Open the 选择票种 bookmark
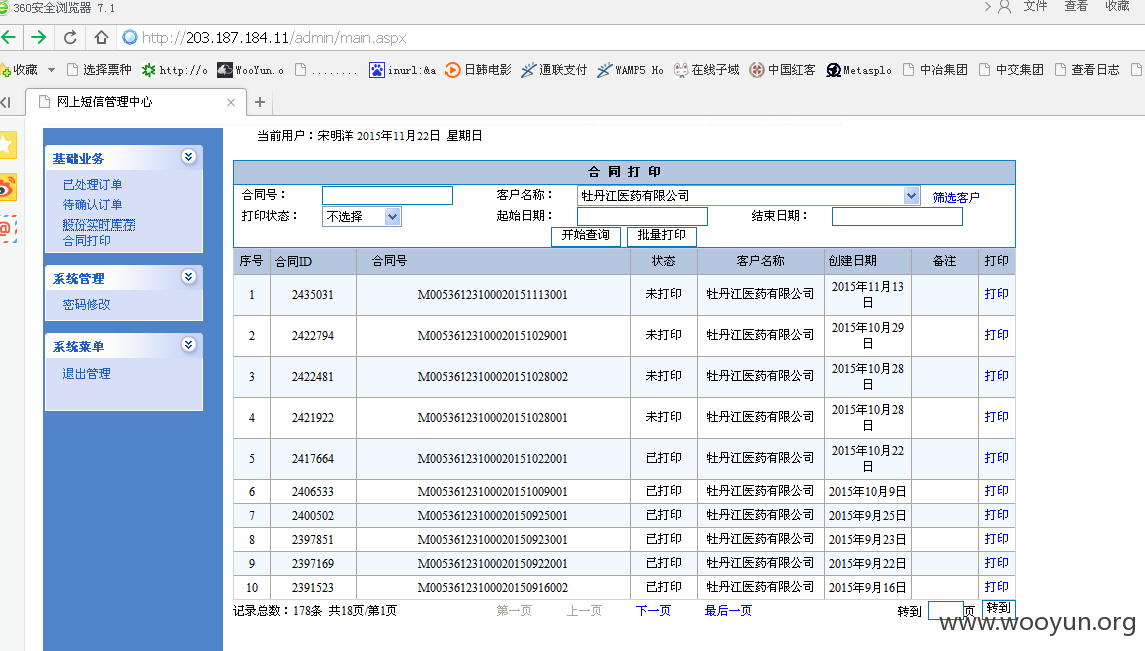Viewport: 1145px width, 651px height. click(99, 70)
